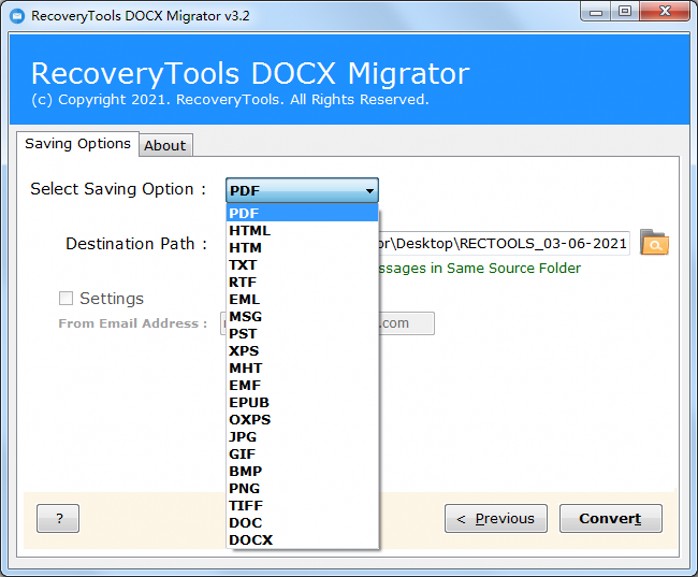Maximize the DOCX Migrator window
Viewport: 698px width, 577px height.
click(625, 12)
